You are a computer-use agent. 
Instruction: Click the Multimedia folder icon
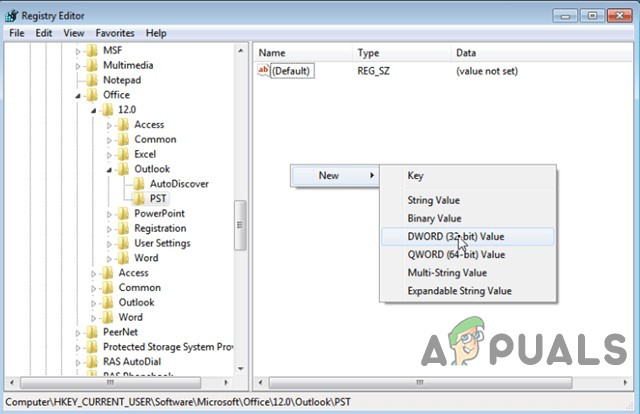pos(93,65)
